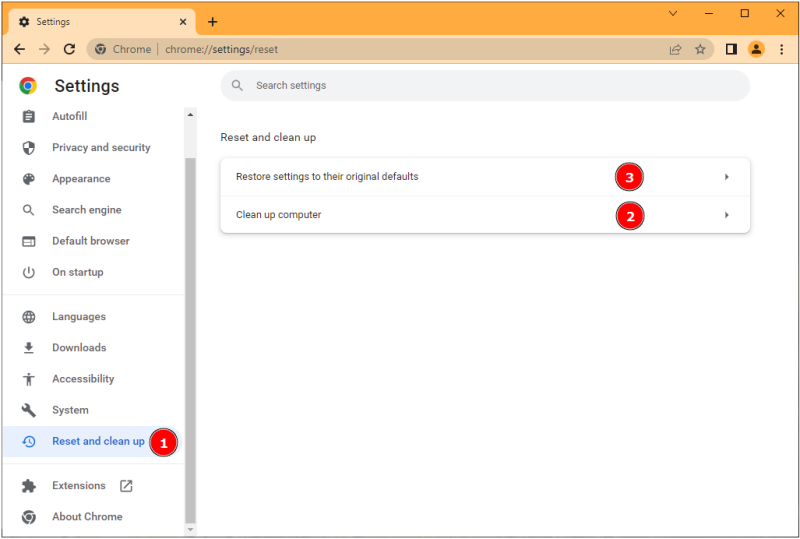
Task: Click the Privacy shield icon
Action: (x=29, y=148)
